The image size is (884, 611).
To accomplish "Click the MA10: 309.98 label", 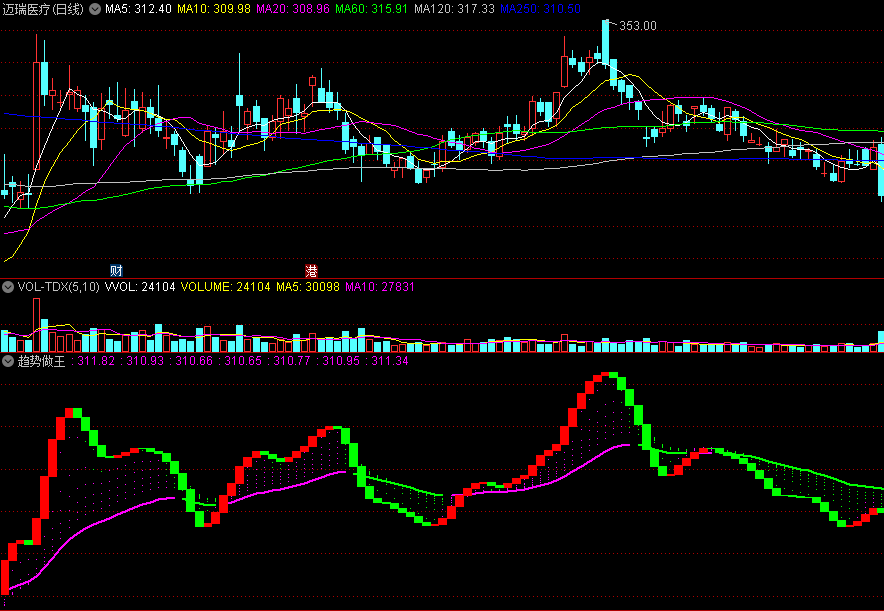I will coord(214,9).
